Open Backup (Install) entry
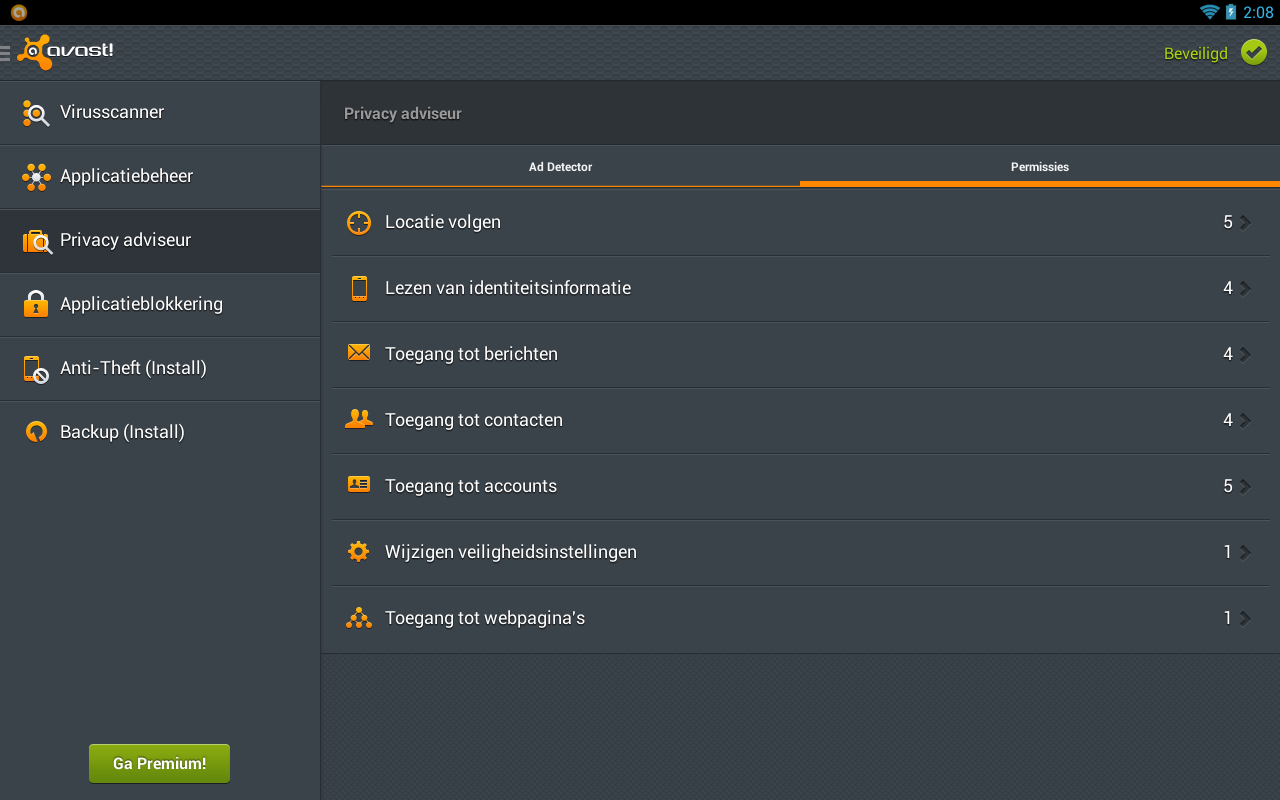Image resolution: width=1280 pixels, height=800 pixels. pos(160,432)
